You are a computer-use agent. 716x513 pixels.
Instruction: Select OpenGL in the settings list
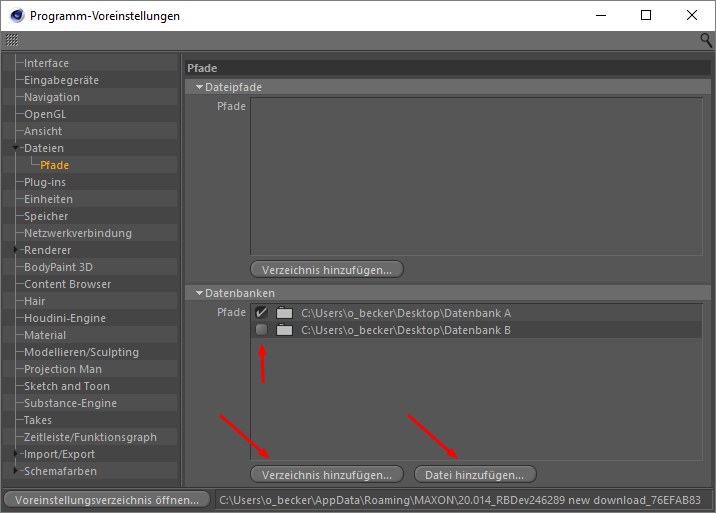coord(44,114)
